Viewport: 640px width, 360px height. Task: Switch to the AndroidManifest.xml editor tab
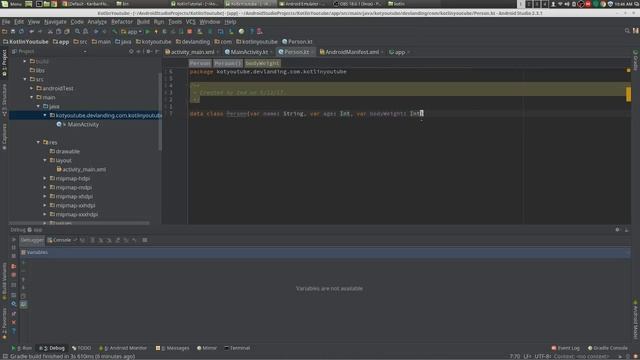pos(351,52)
